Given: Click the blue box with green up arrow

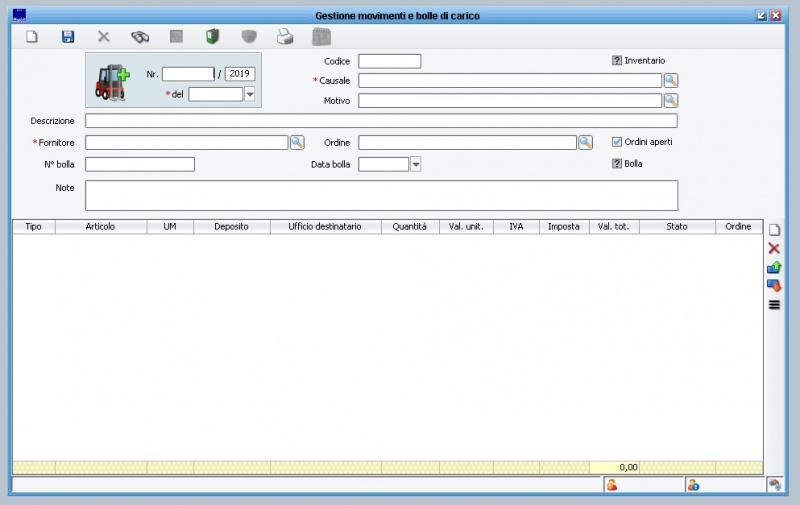Looking at the screenshot, I should tap(773, 267).
